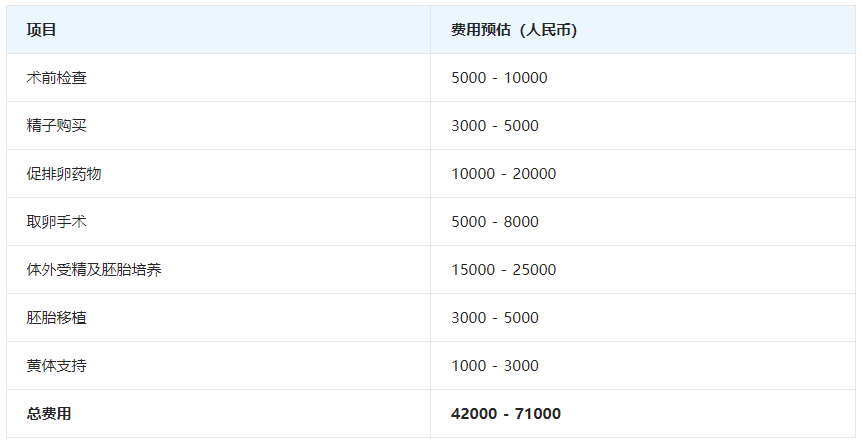
Task: Select the 术前检查 row label
Action: click(57, 78)
